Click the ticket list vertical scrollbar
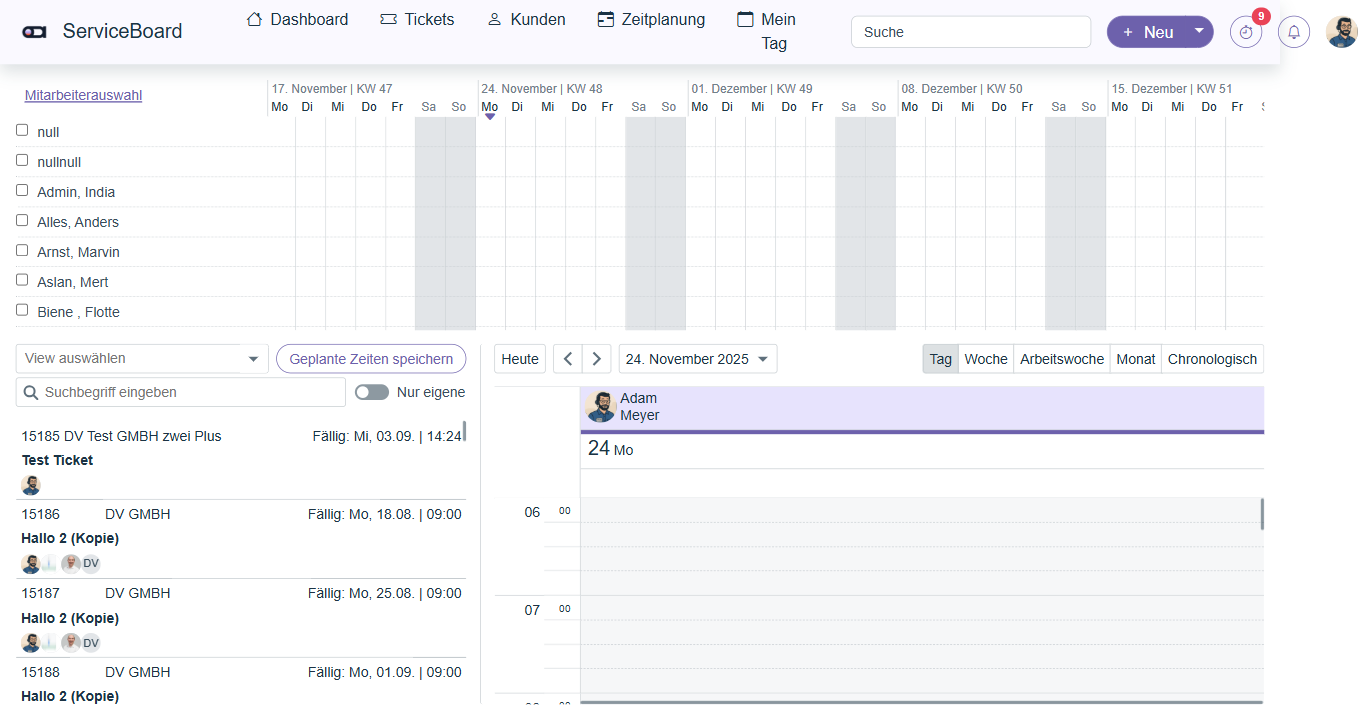The image size is (1358, 720). click(464, 431)
